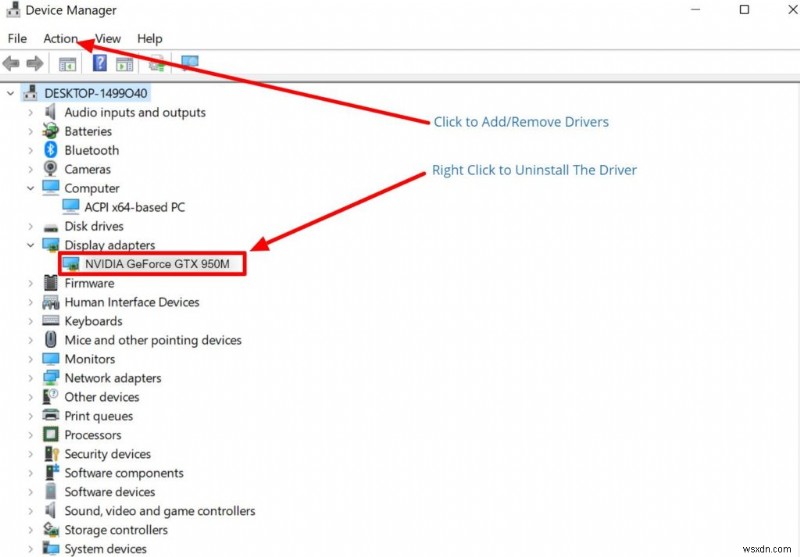Click the Software components icon
Image resolution: width=800 pixels, height=557 pixels.
tap(52, 472)
